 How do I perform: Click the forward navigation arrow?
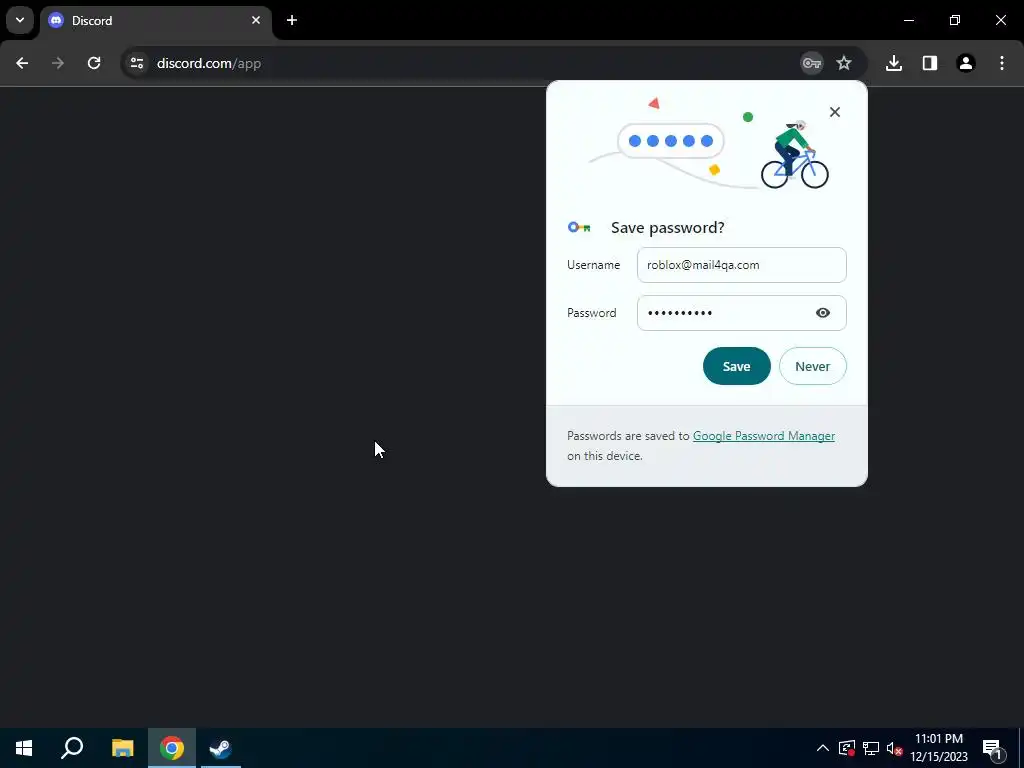coord(58,63)
